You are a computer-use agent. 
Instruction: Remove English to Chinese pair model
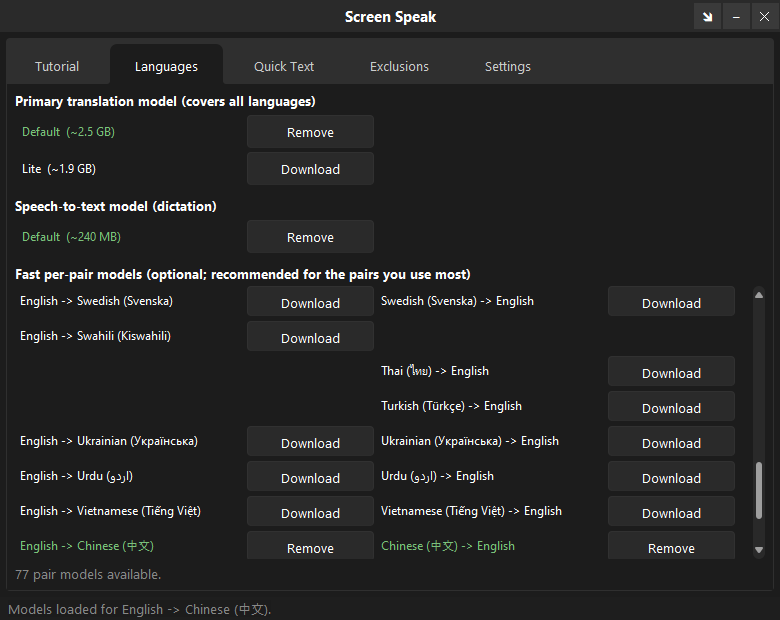point(310,546)
